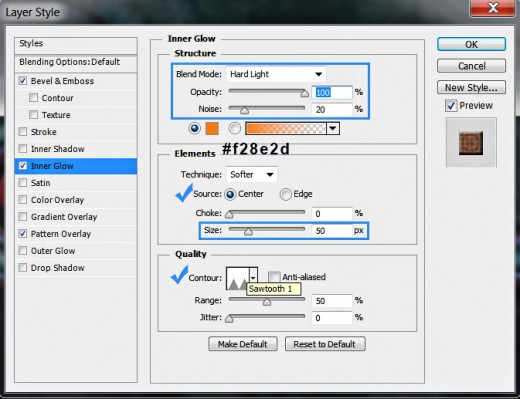520x399 pixels.
Task: Click the Size value field
Action: coord(332,231)
